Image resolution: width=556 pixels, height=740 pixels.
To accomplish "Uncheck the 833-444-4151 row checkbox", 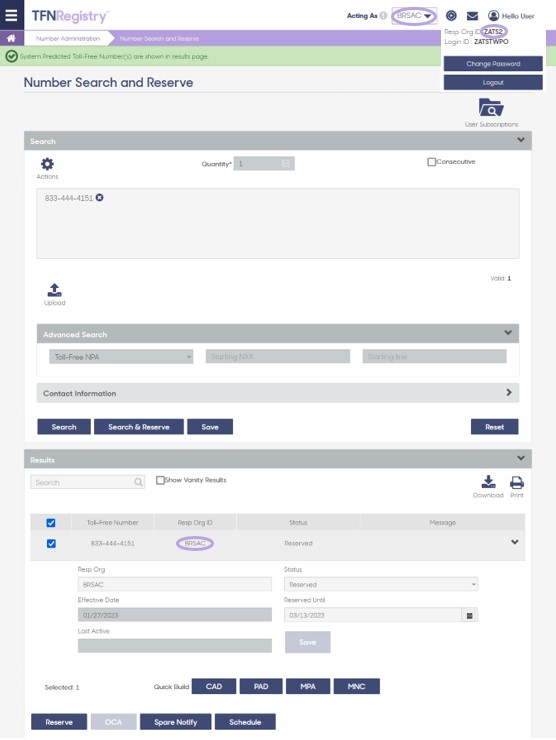I will coord(51,544).
